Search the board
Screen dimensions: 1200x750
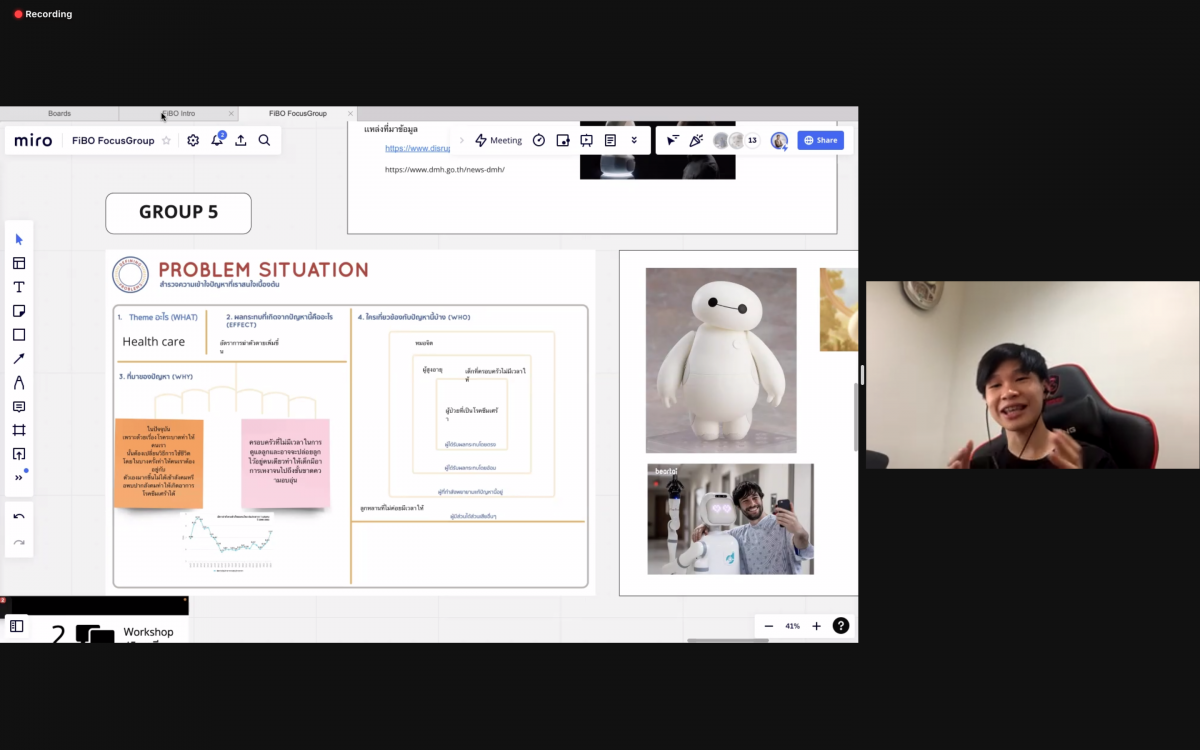264,141
